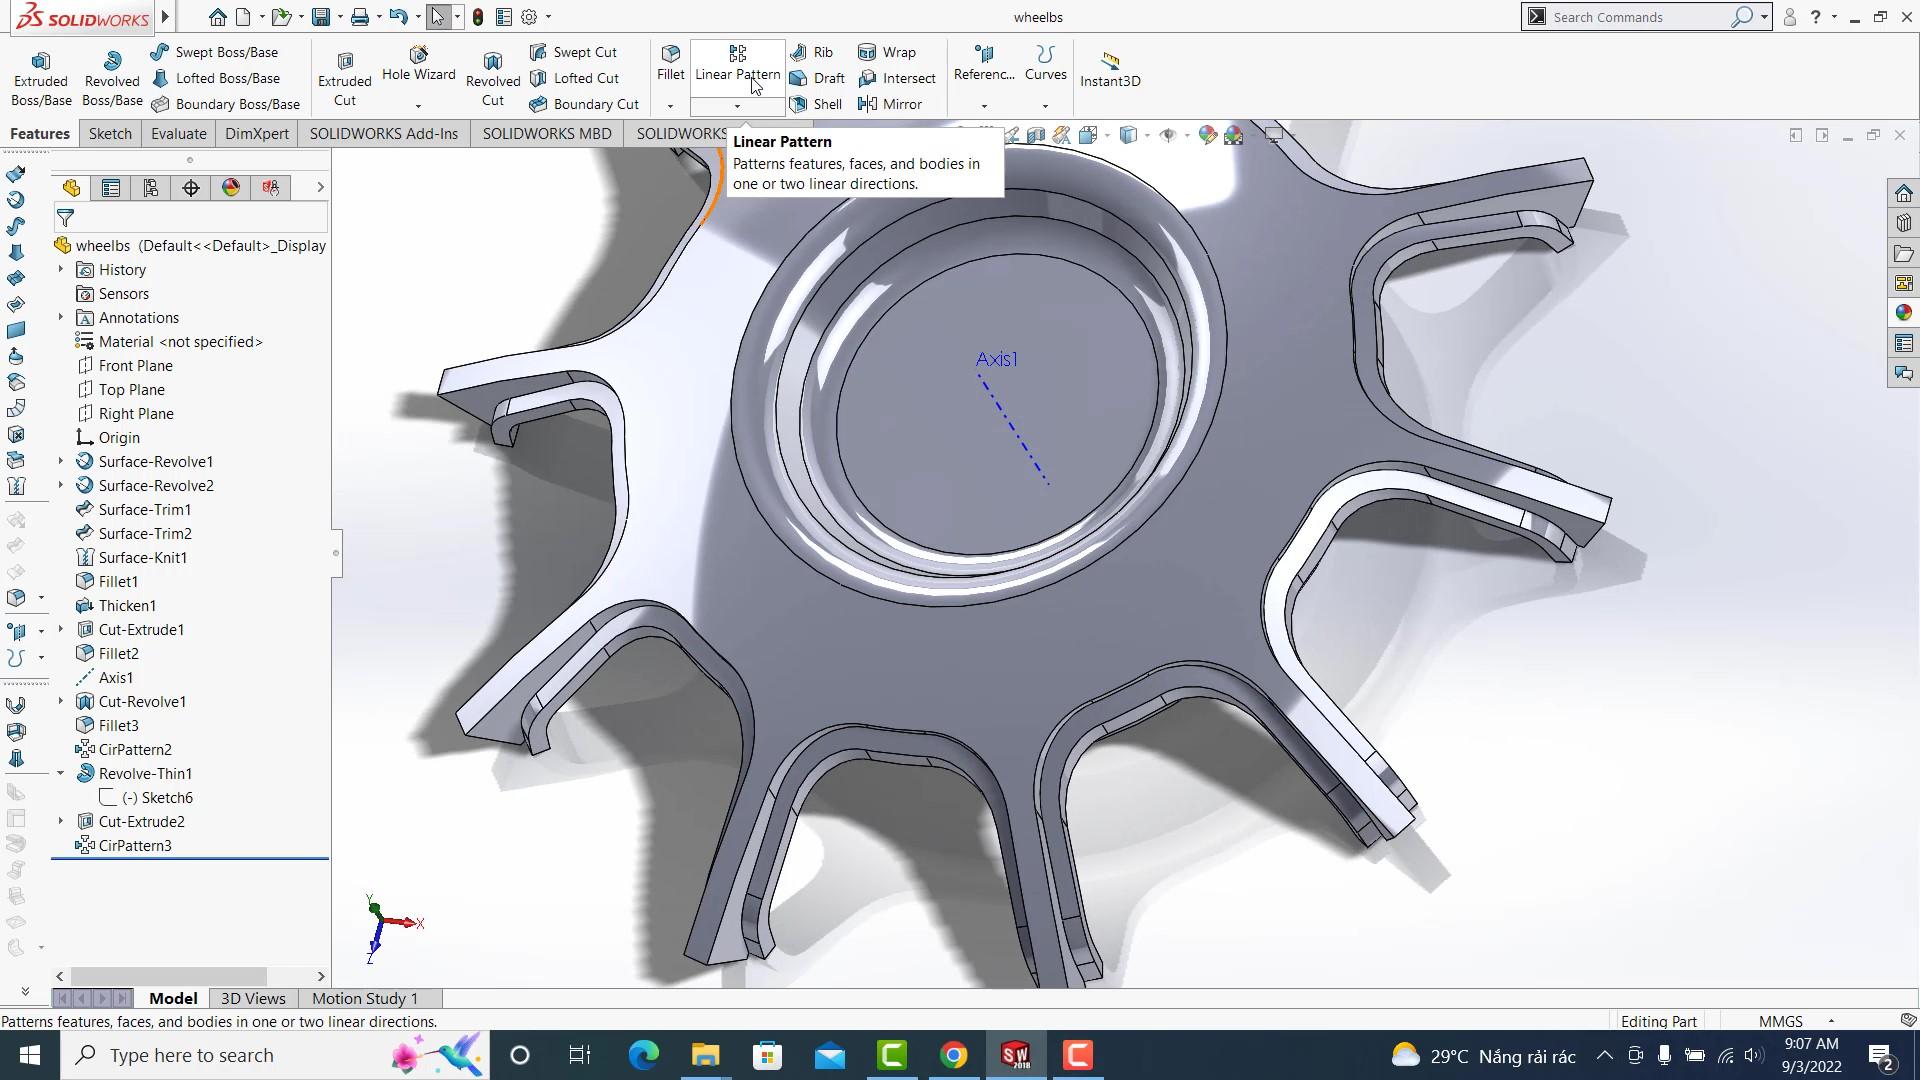
Task: Select the Swept Cut tool
Action: (584, 51)
